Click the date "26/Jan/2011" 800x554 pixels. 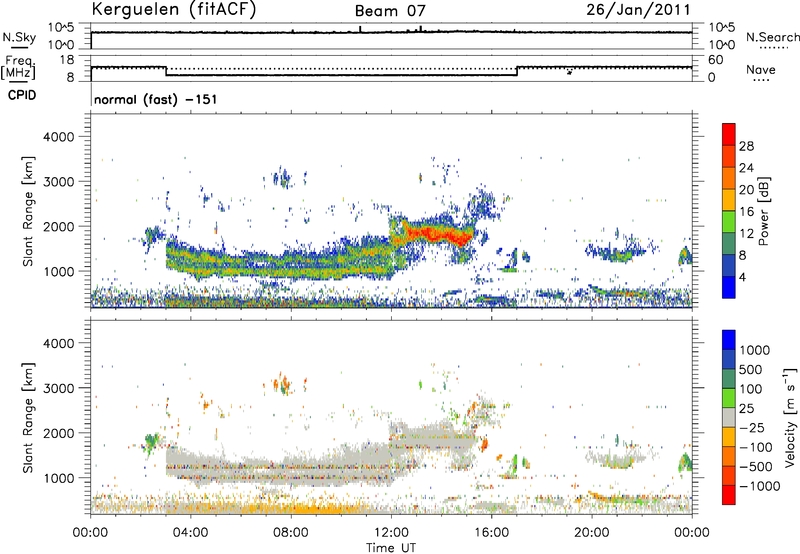[638, 10]
